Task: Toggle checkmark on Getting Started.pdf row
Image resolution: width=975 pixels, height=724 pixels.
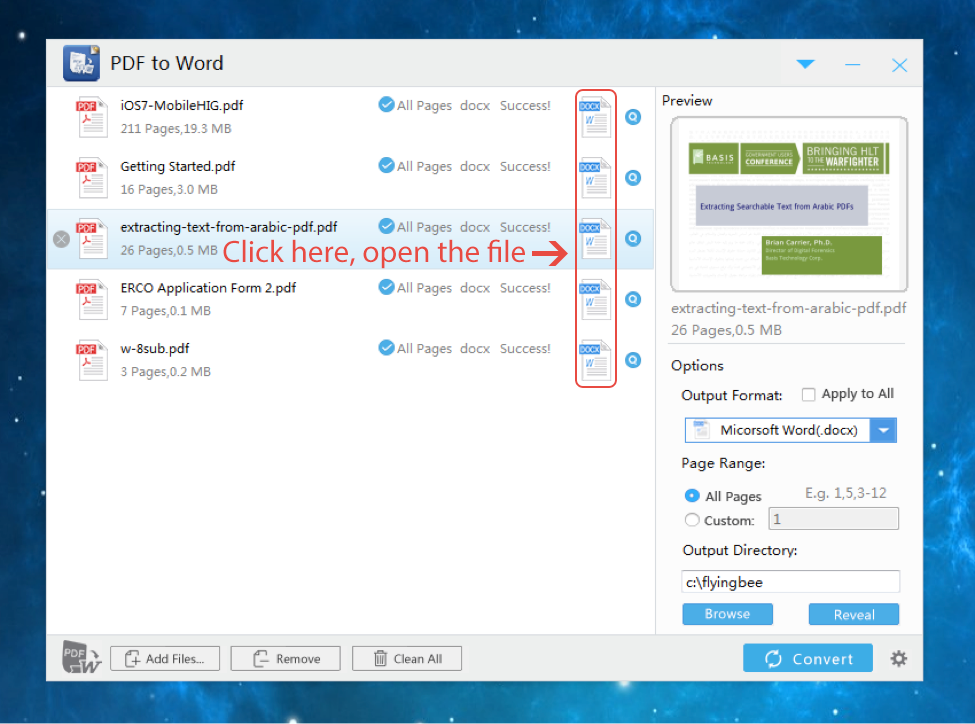Action: 386,165
